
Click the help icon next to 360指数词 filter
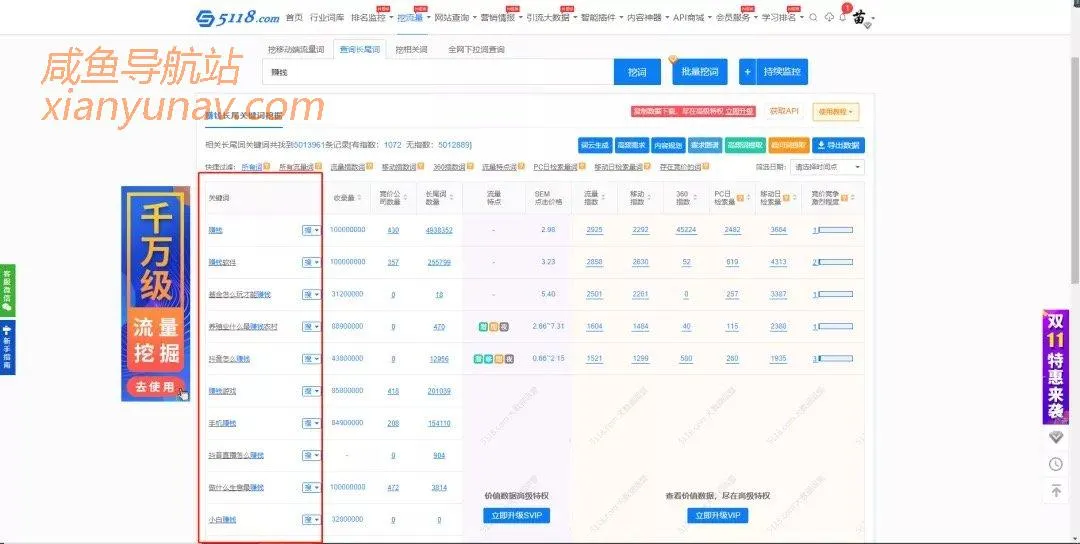(x=470, y=167)
